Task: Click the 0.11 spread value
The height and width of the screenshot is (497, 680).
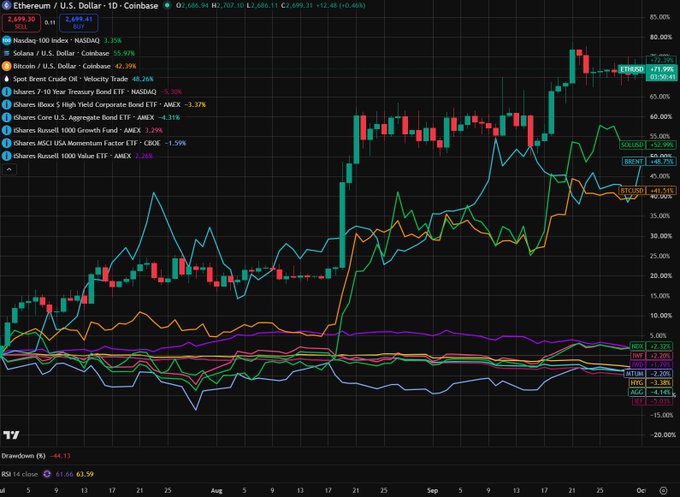Action: [x=50, y=23]
